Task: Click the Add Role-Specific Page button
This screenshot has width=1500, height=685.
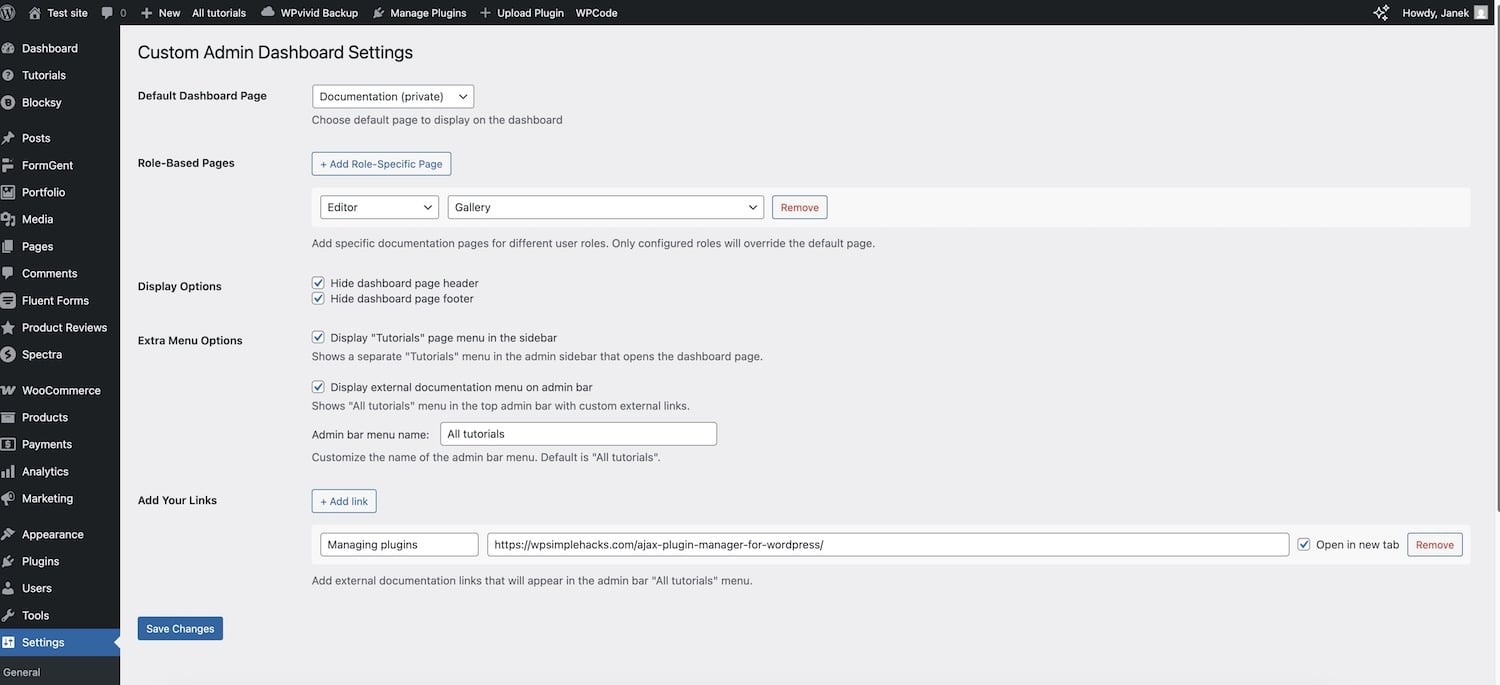Action: pos(381,161)
